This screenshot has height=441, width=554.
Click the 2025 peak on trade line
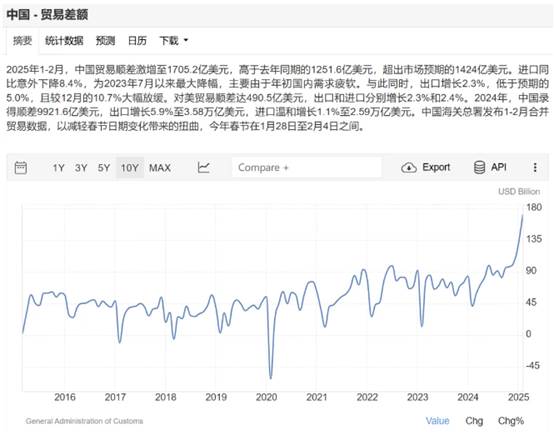point(523,214)
